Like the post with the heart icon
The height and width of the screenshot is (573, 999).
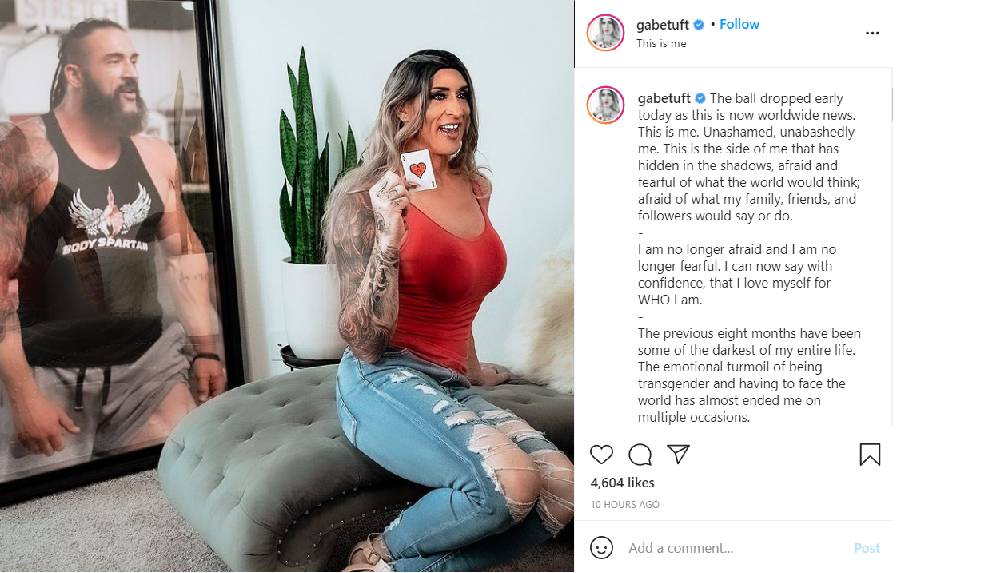point(601,454)
